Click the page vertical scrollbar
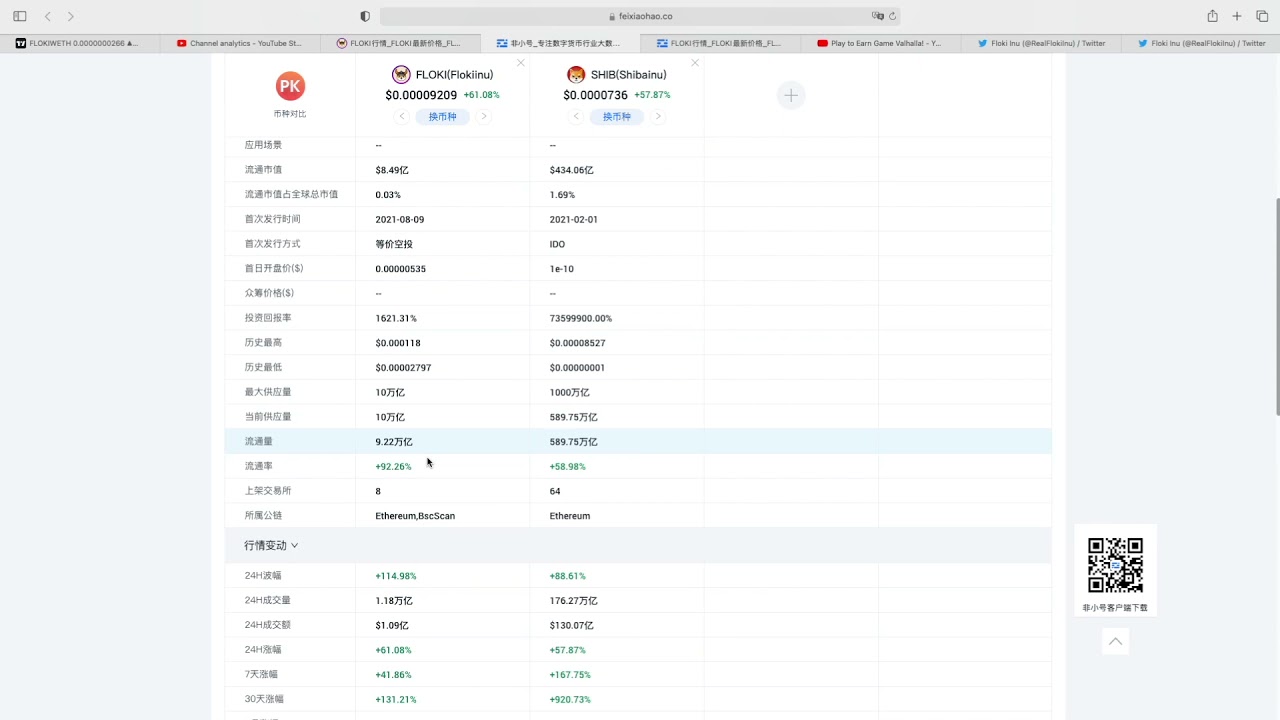This screenshot has width=1280, height=720. (1276, 306)
